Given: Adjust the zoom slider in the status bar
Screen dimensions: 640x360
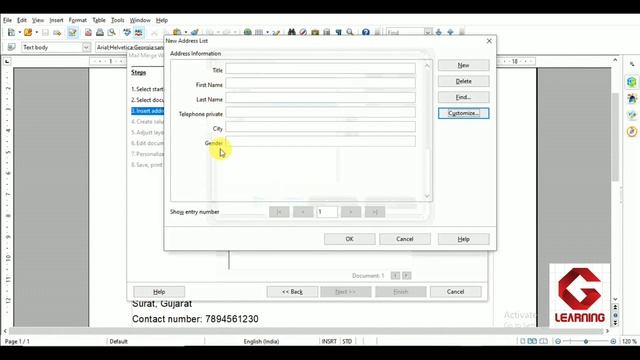Looking at the screenshot, I should click(x=585, y=341).
